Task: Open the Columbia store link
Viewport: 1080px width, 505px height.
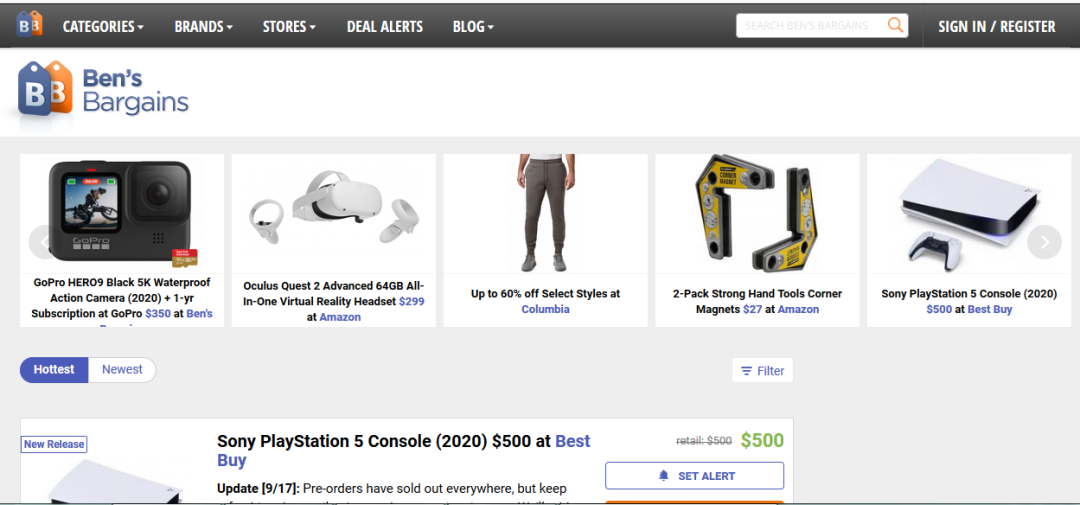Action: [x=545, y=310]
